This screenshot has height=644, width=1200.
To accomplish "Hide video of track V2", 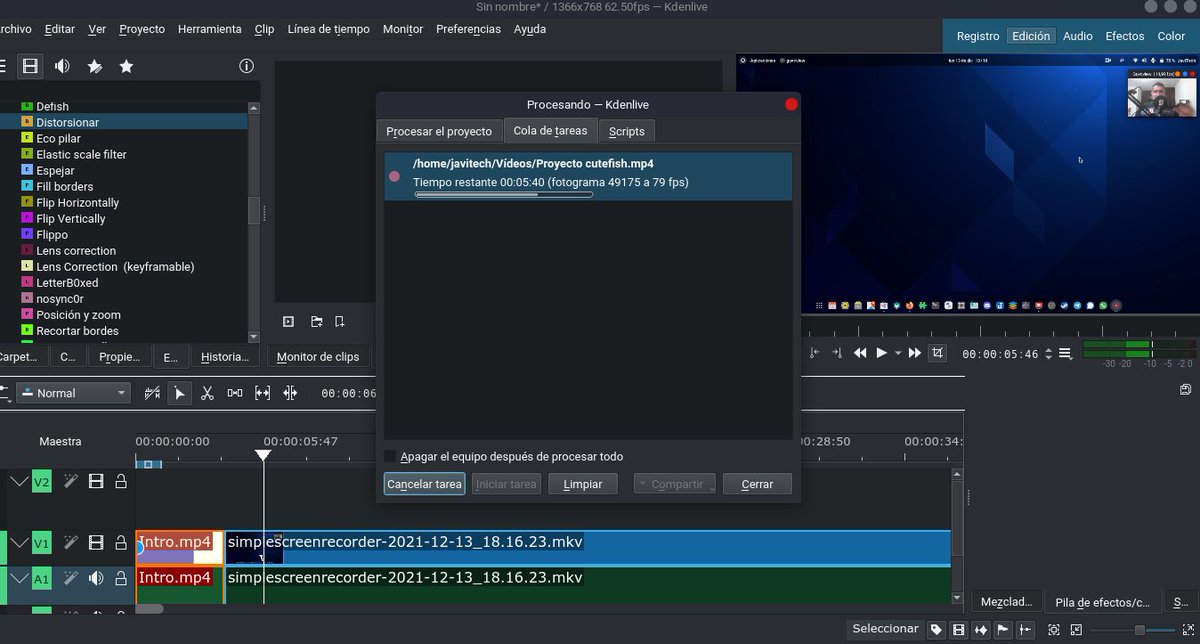I will click(x=96, y=482).
